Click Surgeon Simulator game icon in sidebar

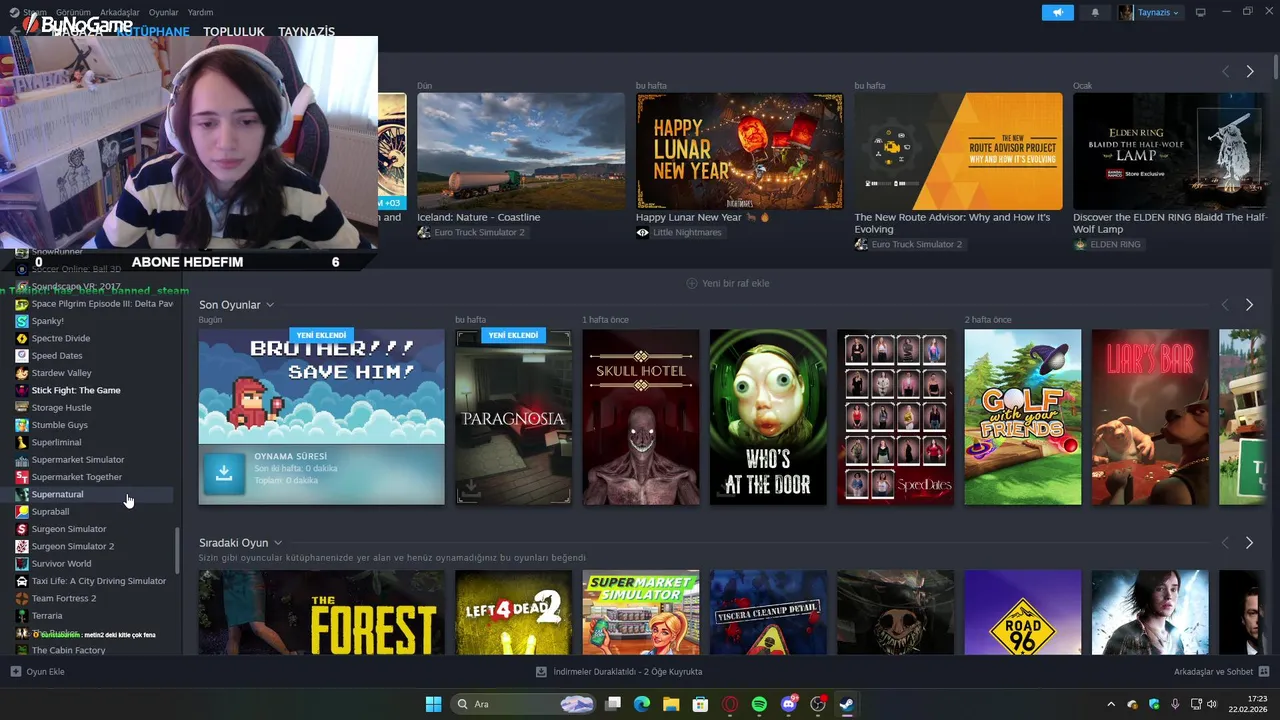pyautogui.click(x=22, y=529)
